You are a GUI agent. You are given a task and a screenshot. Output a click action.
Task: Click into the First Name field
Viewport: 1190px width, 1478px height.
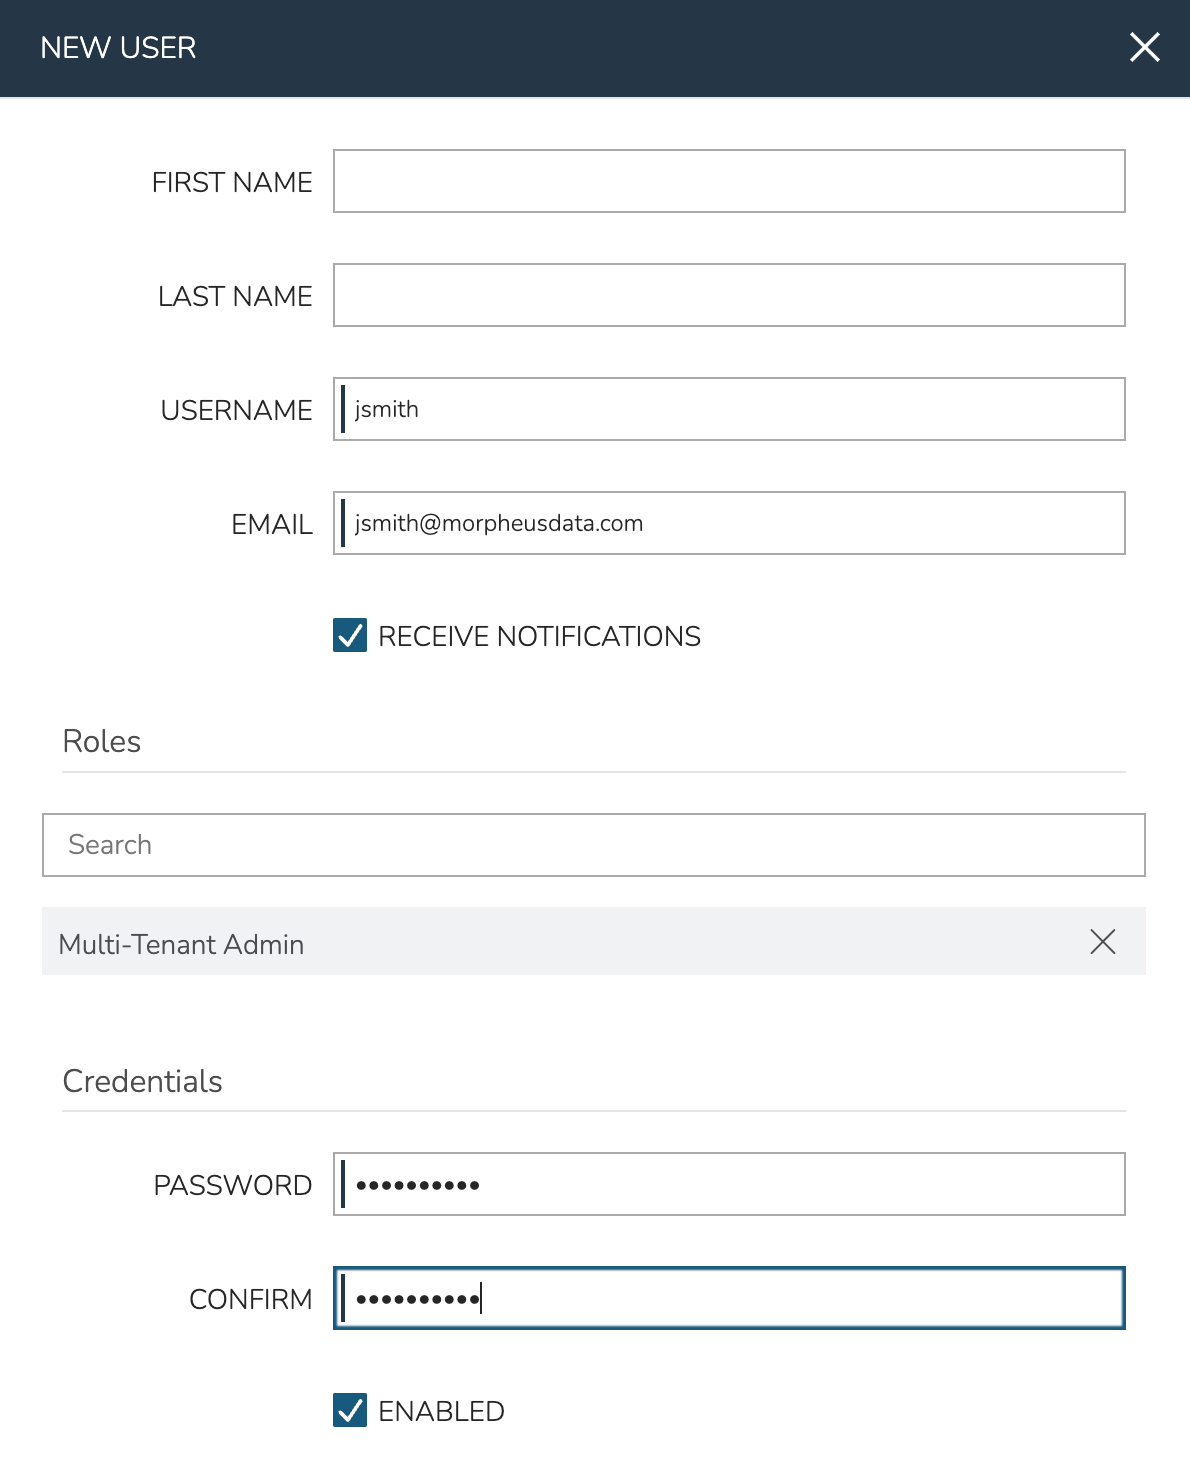728,181
